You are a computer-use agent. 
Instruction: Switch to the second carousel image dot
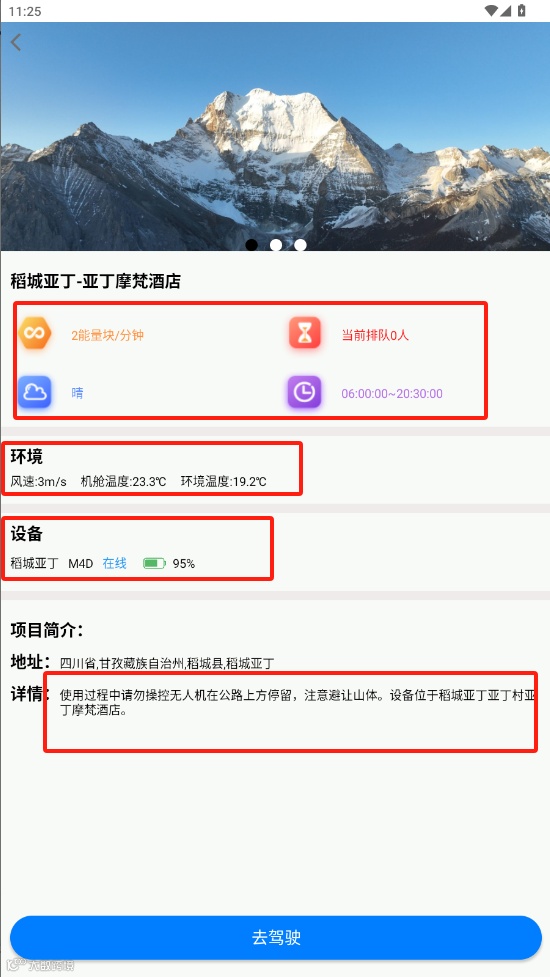click(x=276, y=245)
